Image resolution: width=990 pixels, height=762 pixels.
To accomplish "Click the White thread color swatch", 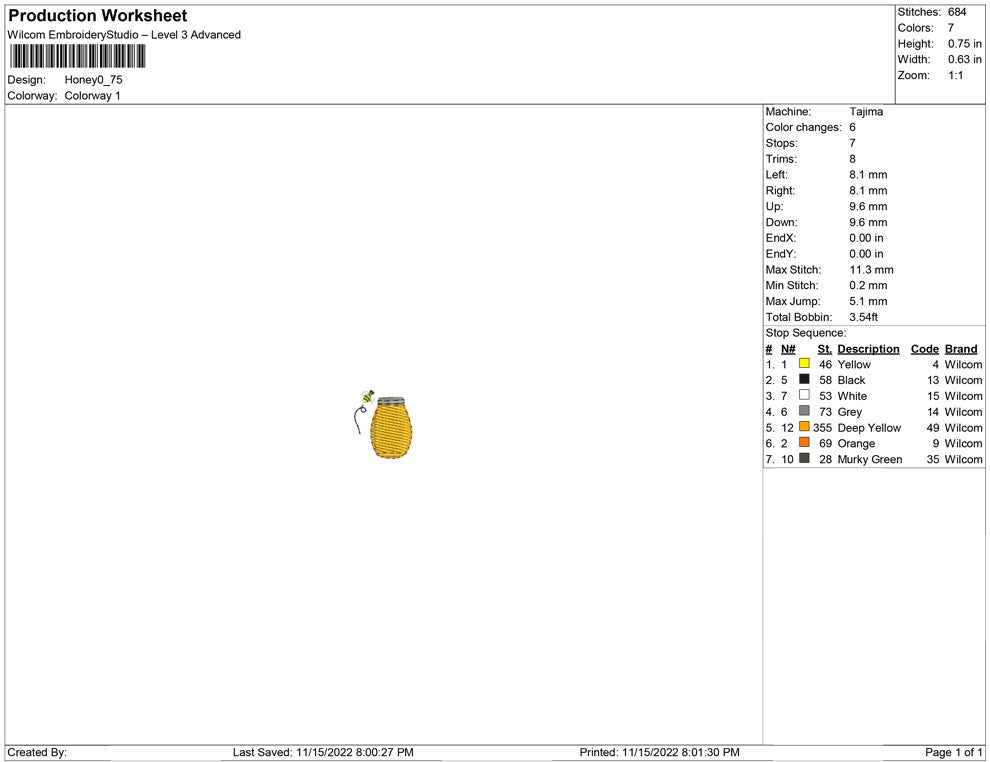I will click(x=804, y=395).
